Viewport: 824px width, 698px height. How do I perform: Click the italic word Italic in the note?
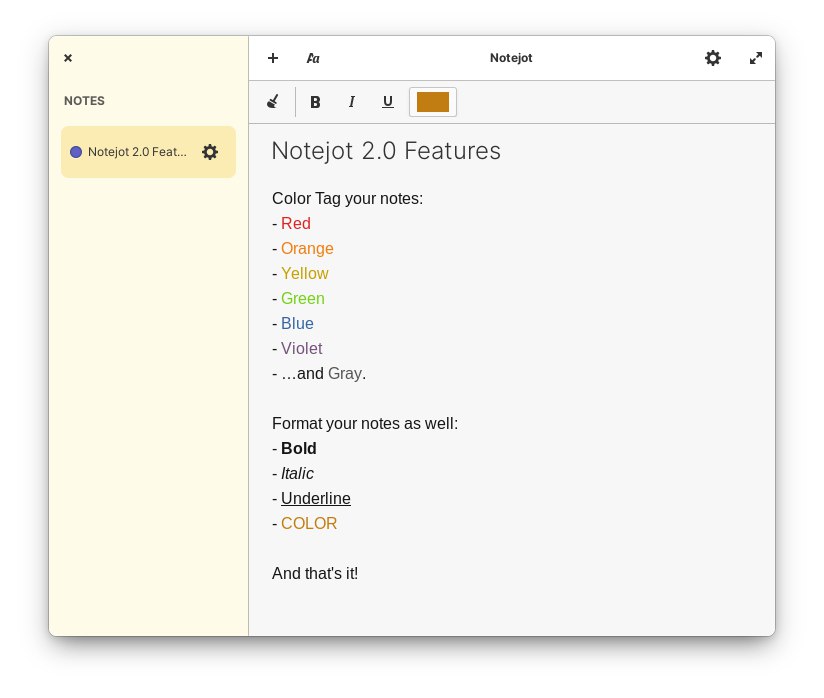pyautogui.click(x=297, y=474)
